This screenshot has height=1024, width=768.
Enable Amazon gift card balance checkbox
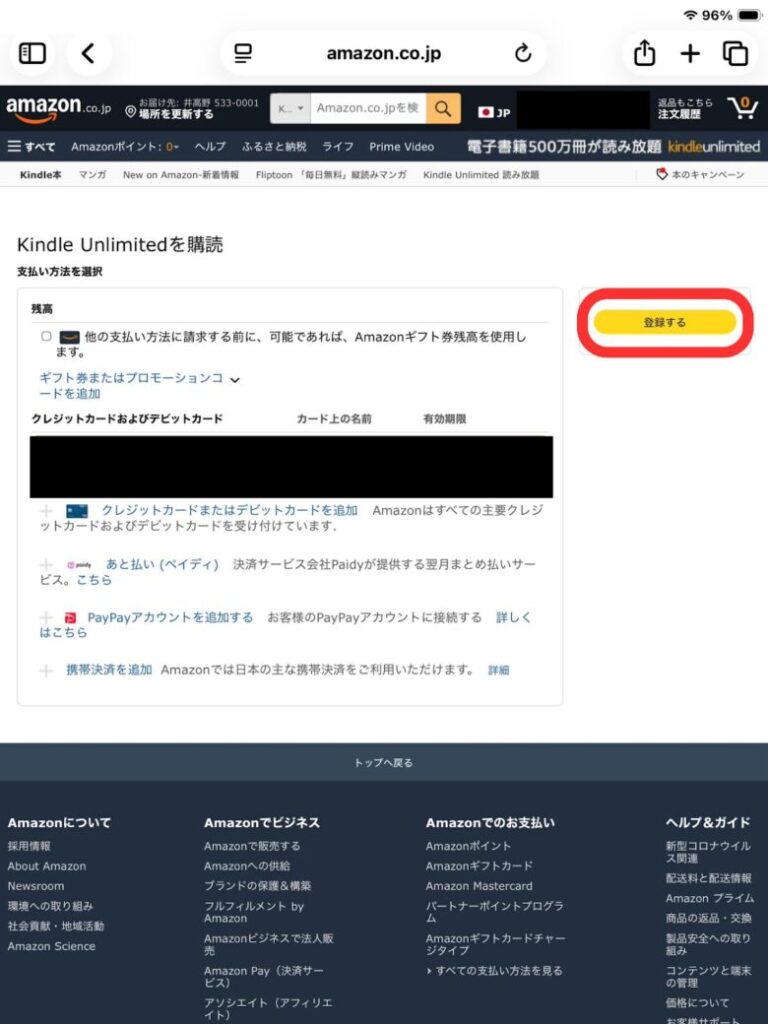coord(46,337)
